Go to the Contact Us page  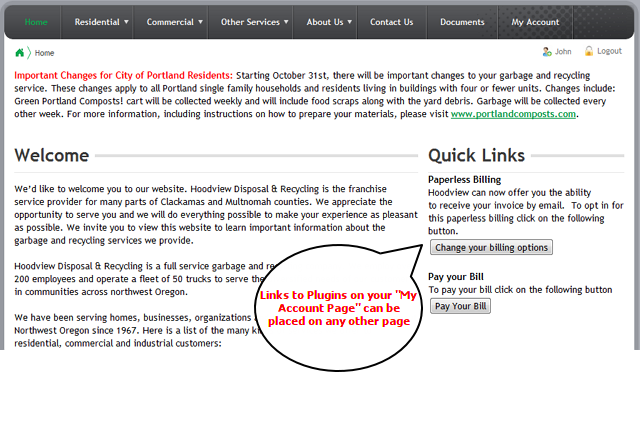click(x=391, y=22)
